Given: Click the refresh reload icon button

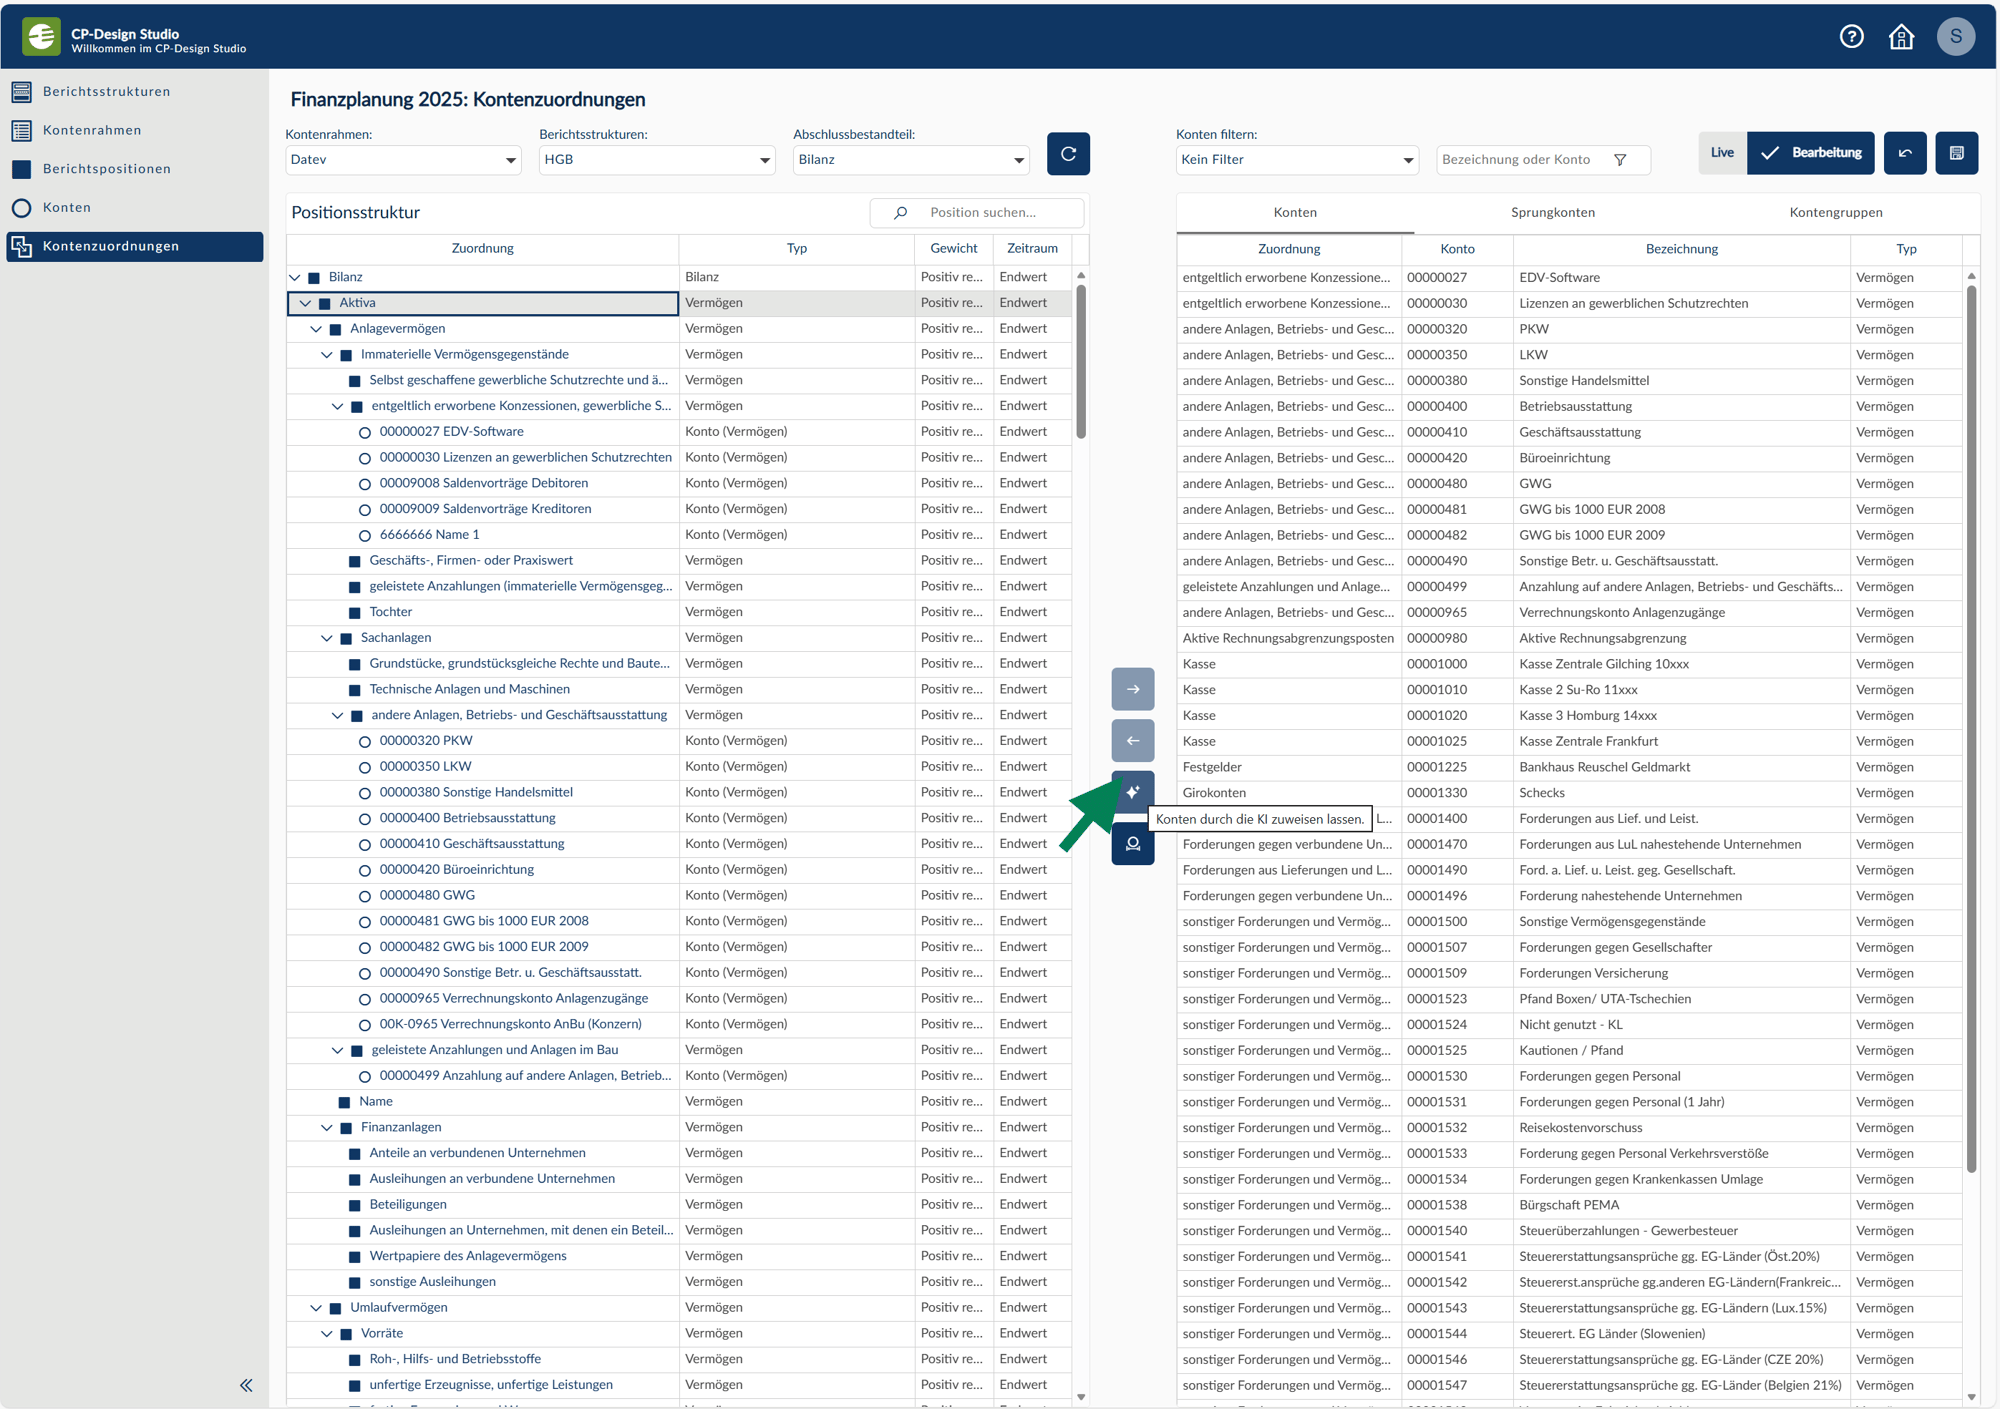Looking at the screenshot, I should (1068, 154).
